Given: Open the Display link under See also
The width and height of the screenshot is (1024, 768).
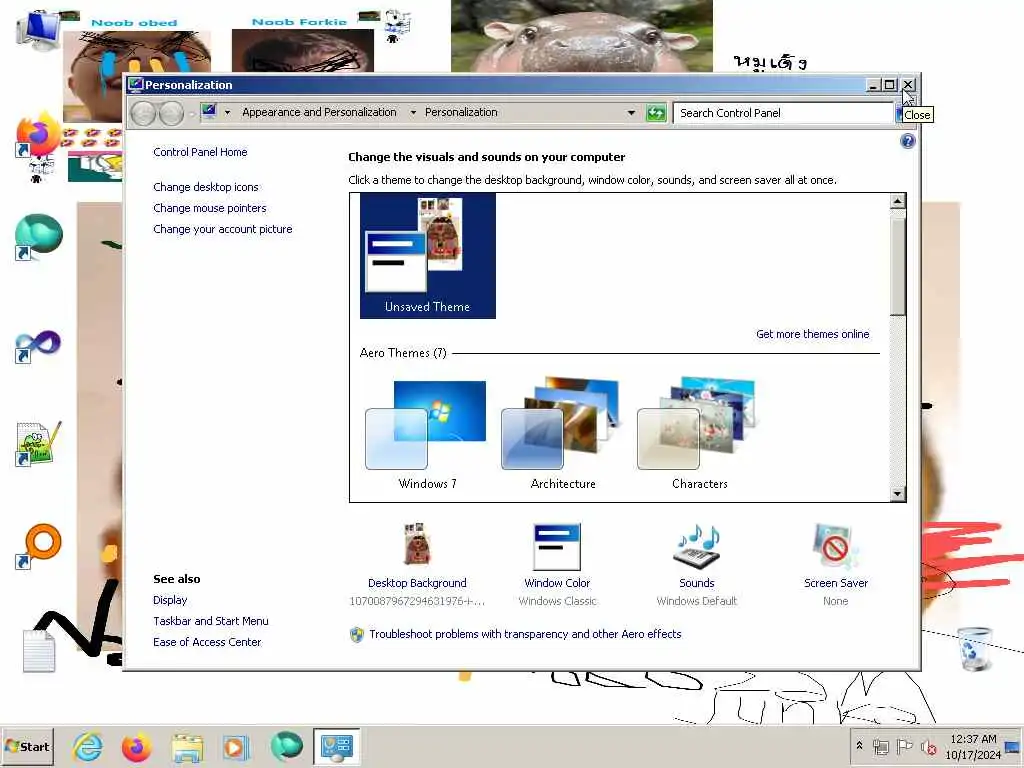Looking at the screenshot, I should 170,600.
